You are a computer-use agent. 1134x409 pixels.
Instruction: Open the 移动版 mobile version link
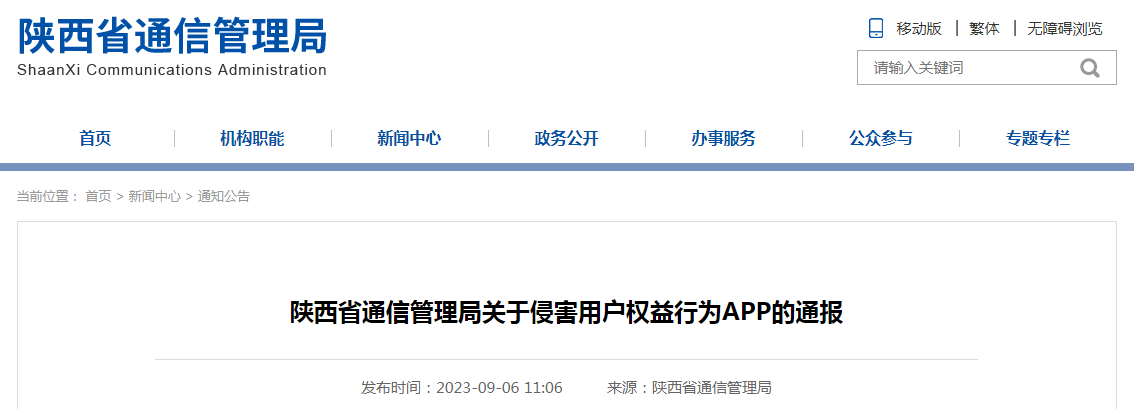[919, 29]
